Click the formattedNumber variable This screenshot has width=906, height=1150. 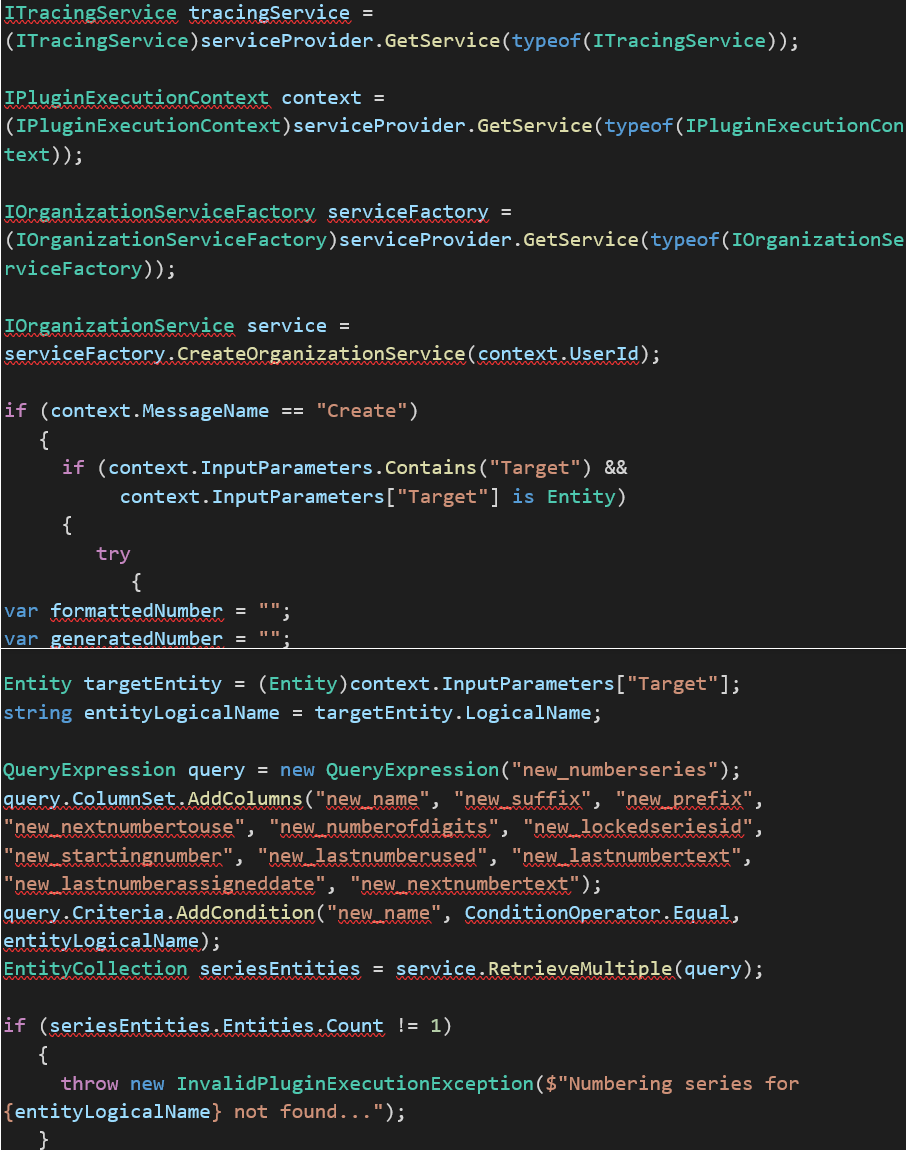(136, 611)
